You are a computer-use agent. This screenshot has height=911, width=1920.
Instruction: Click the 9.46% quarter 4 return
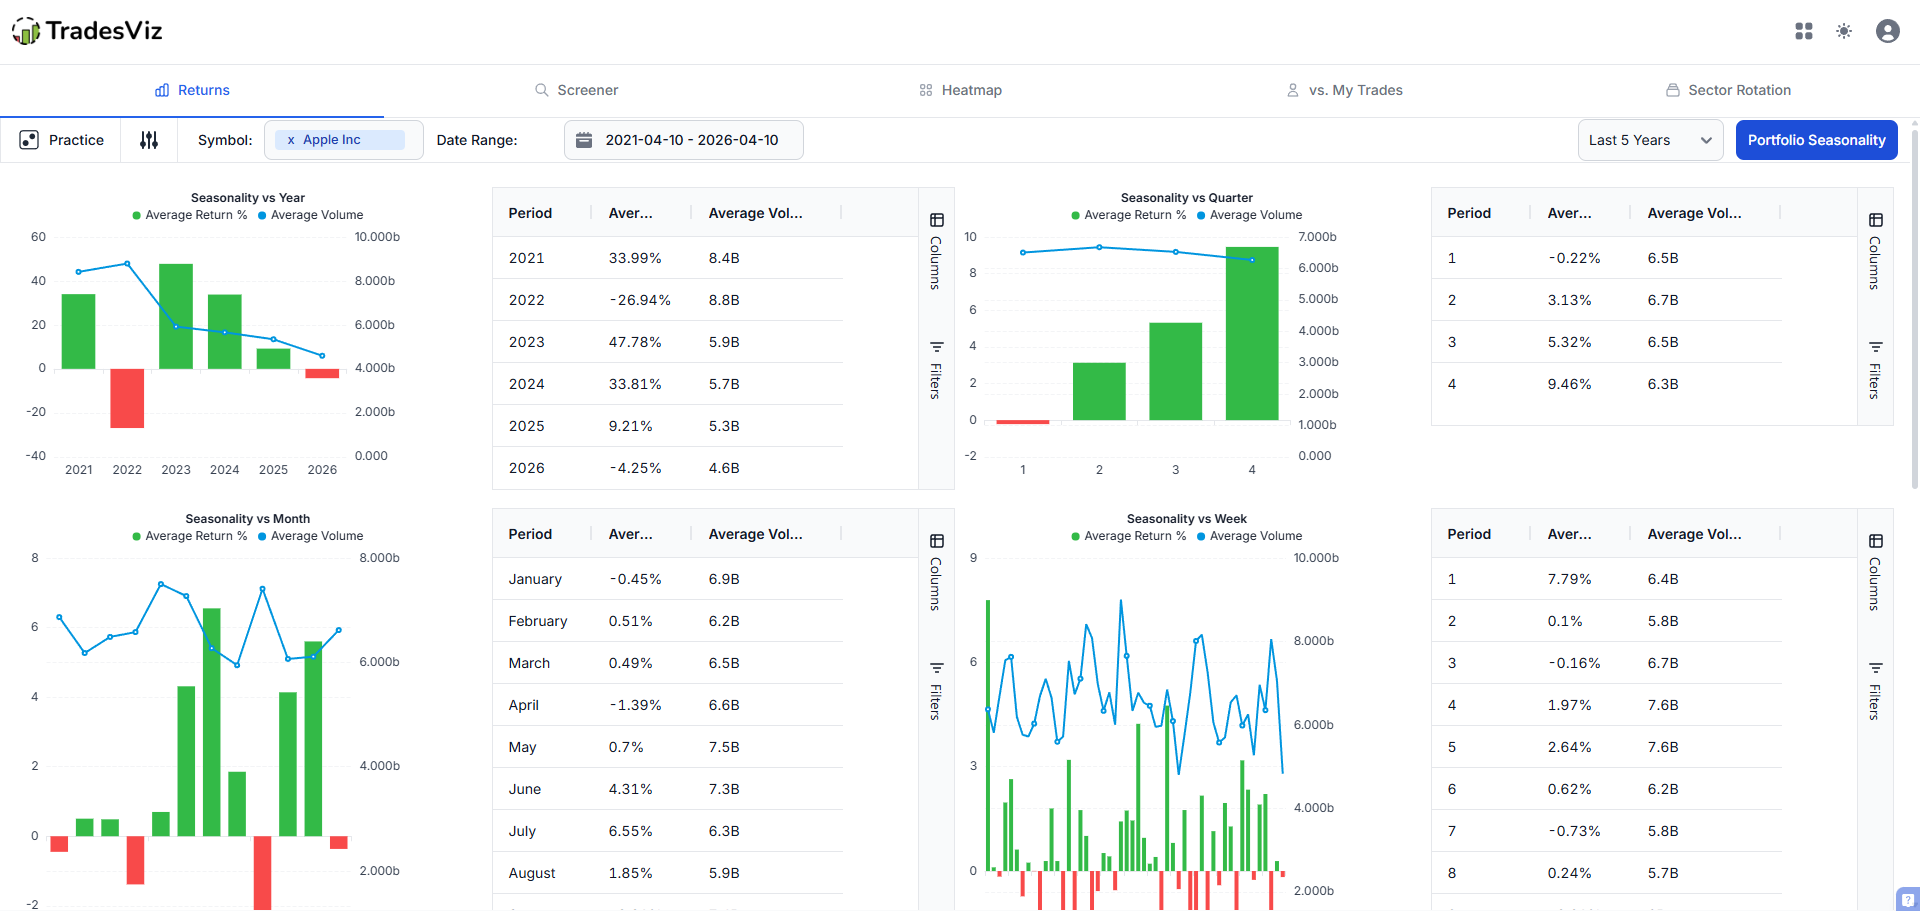[x=1569, y=384]
